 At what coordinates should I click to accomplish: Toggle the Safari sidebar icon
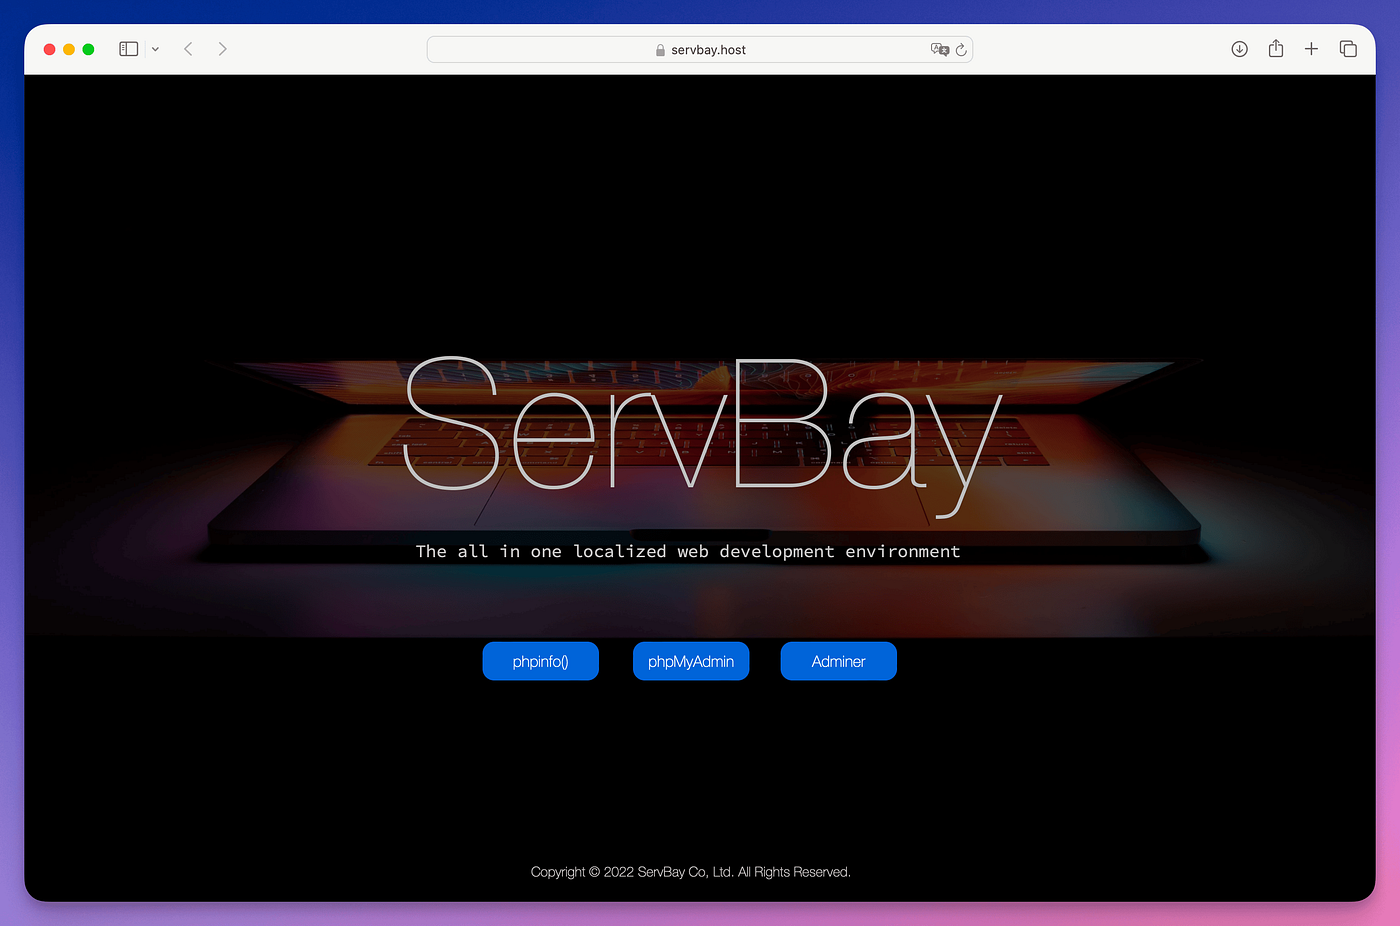(x=128, y=49)
